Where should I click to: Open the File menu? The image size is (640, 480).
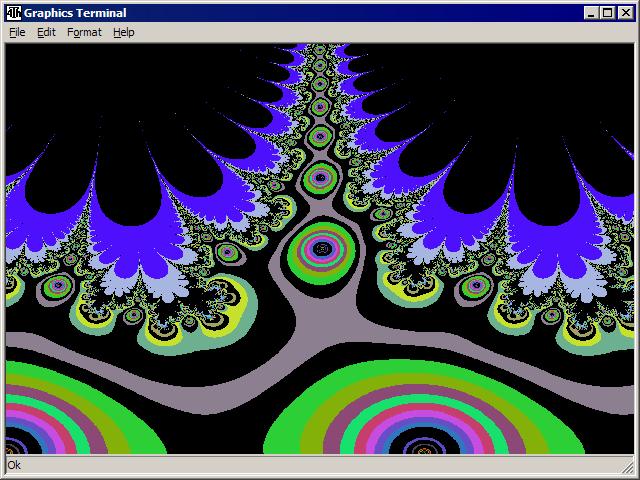coord(17,32)
